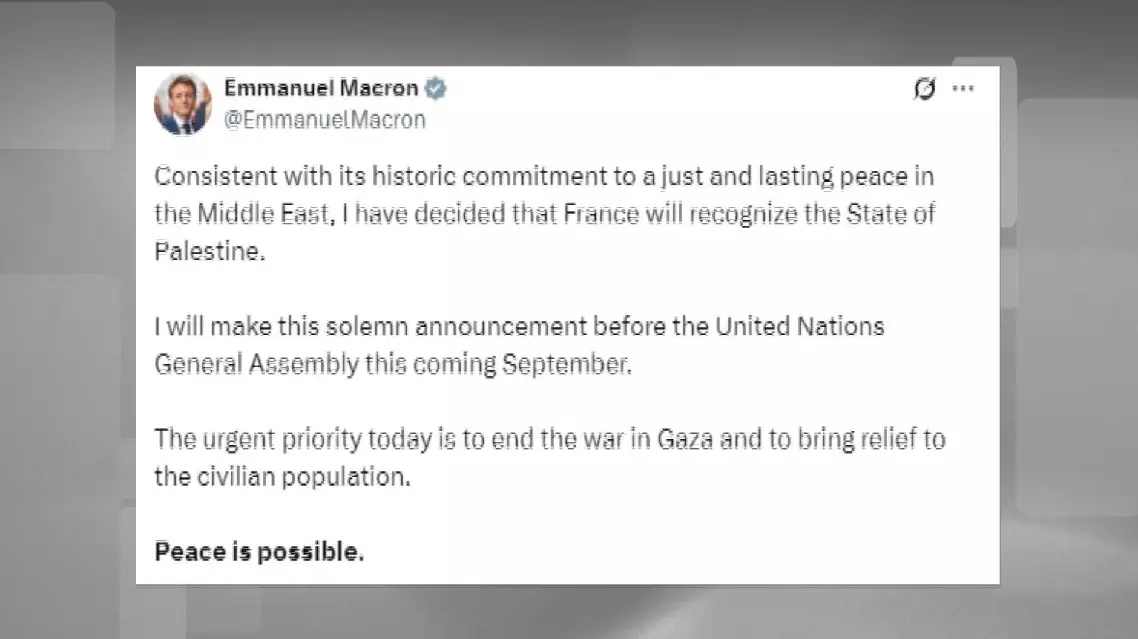Click the blank white space right of "Peace is possible."

point(680,552)
